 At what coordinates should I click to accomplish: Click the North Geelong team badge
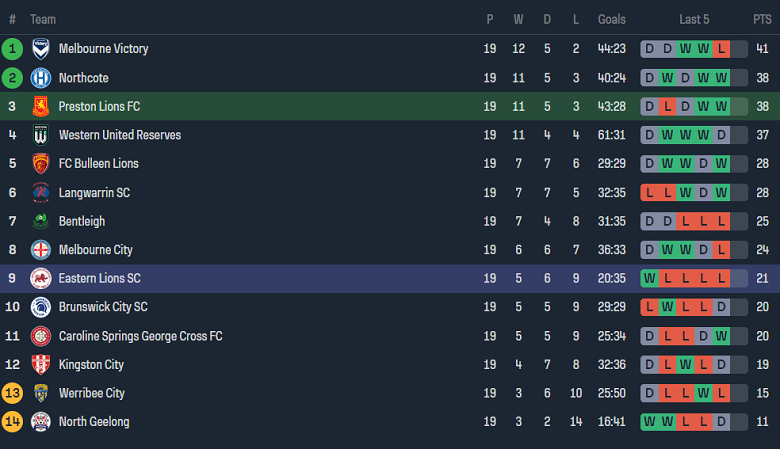41,422
